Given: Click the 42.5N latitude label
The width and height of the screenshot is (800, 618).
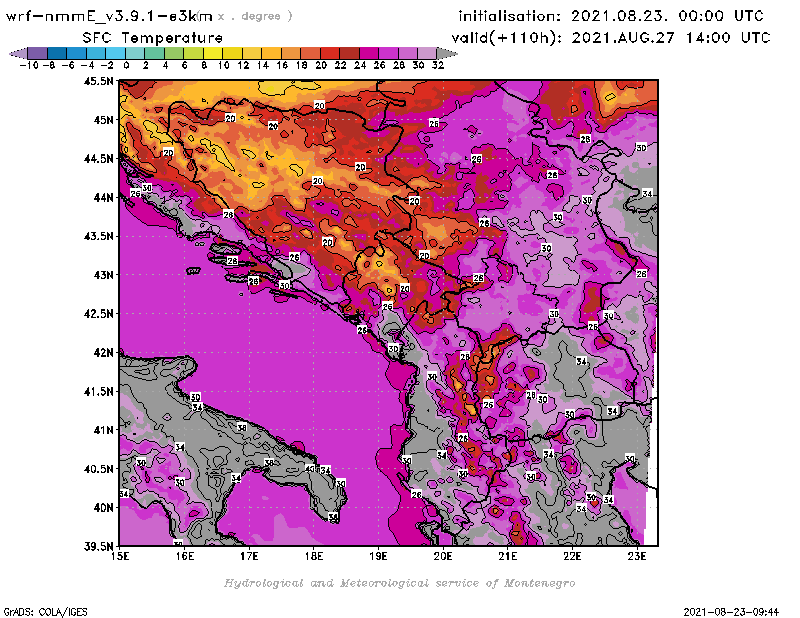Looking at the screenshot, I should [98, 314].
